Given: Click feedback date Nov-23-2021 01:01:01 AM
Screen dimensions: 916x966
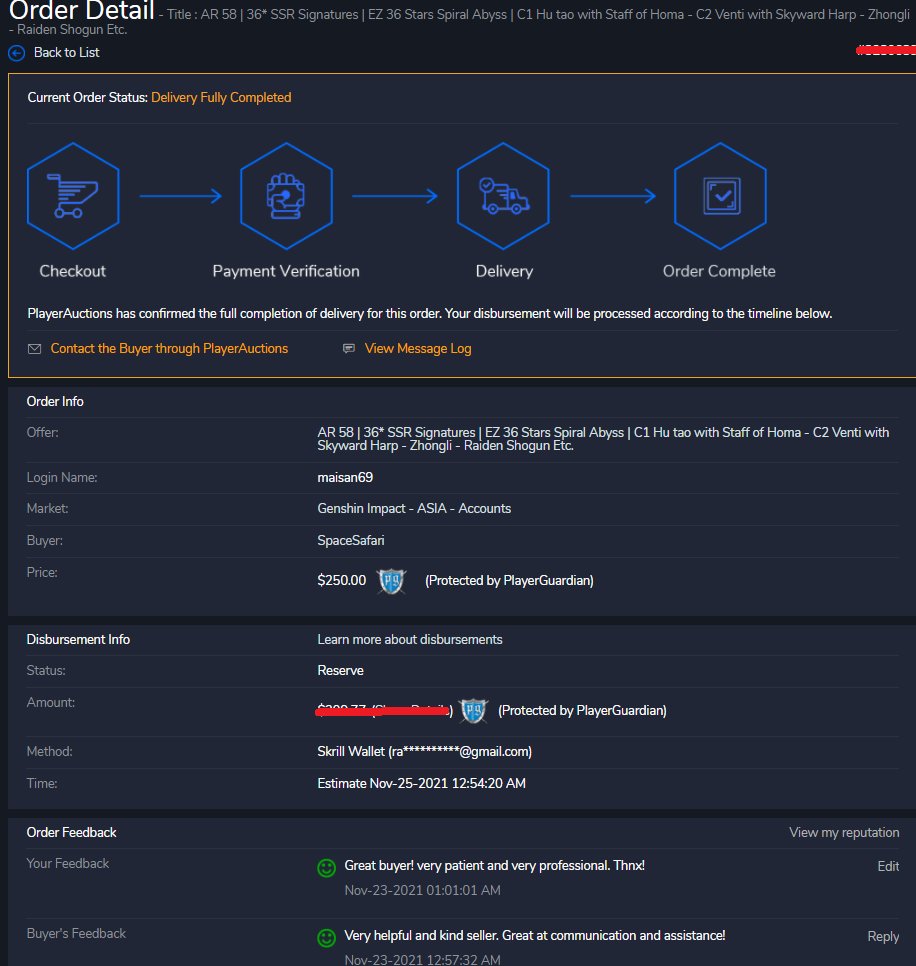Looking at the screenshot, I should click(x=422, y=890).
